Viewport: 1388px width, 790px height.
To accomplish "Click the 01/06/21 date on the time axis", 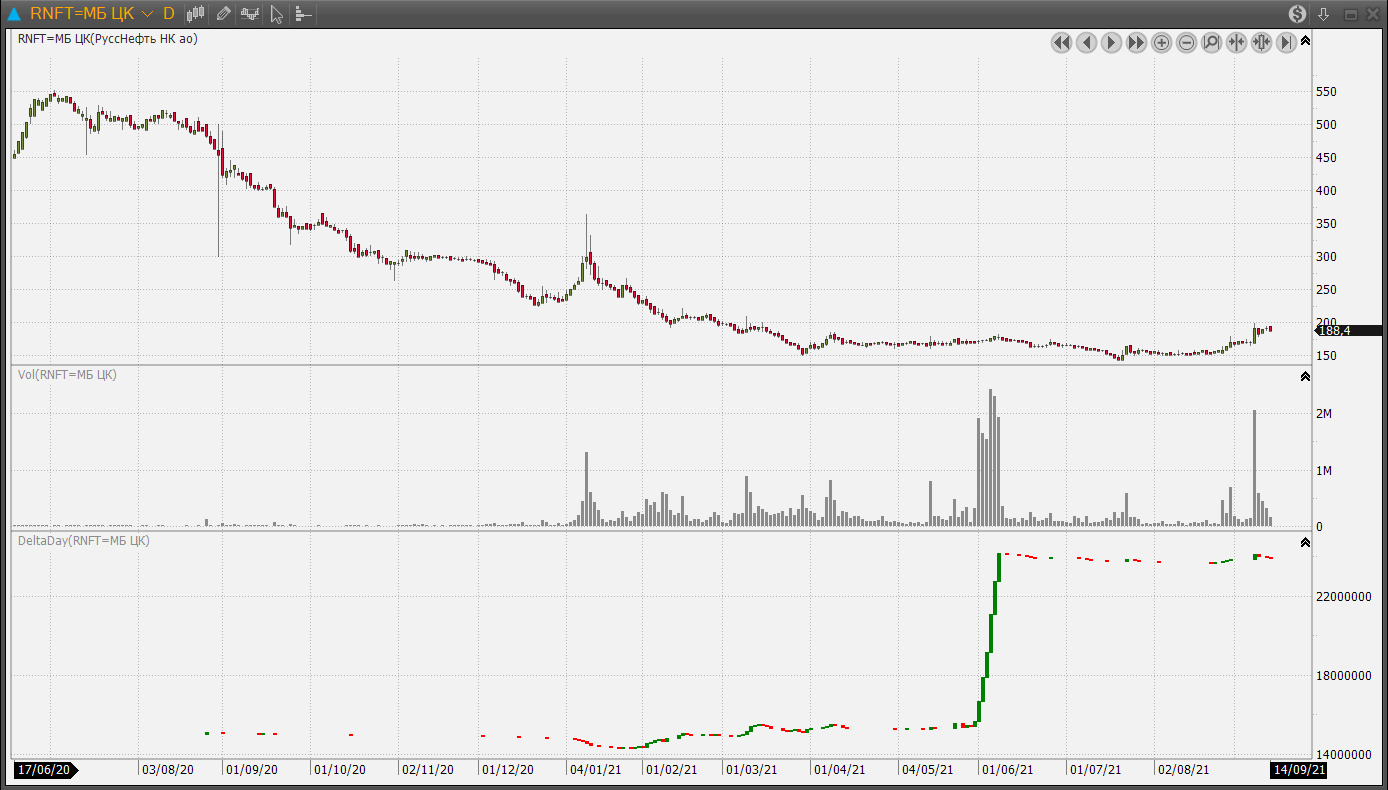I will tap(1007, 770).
